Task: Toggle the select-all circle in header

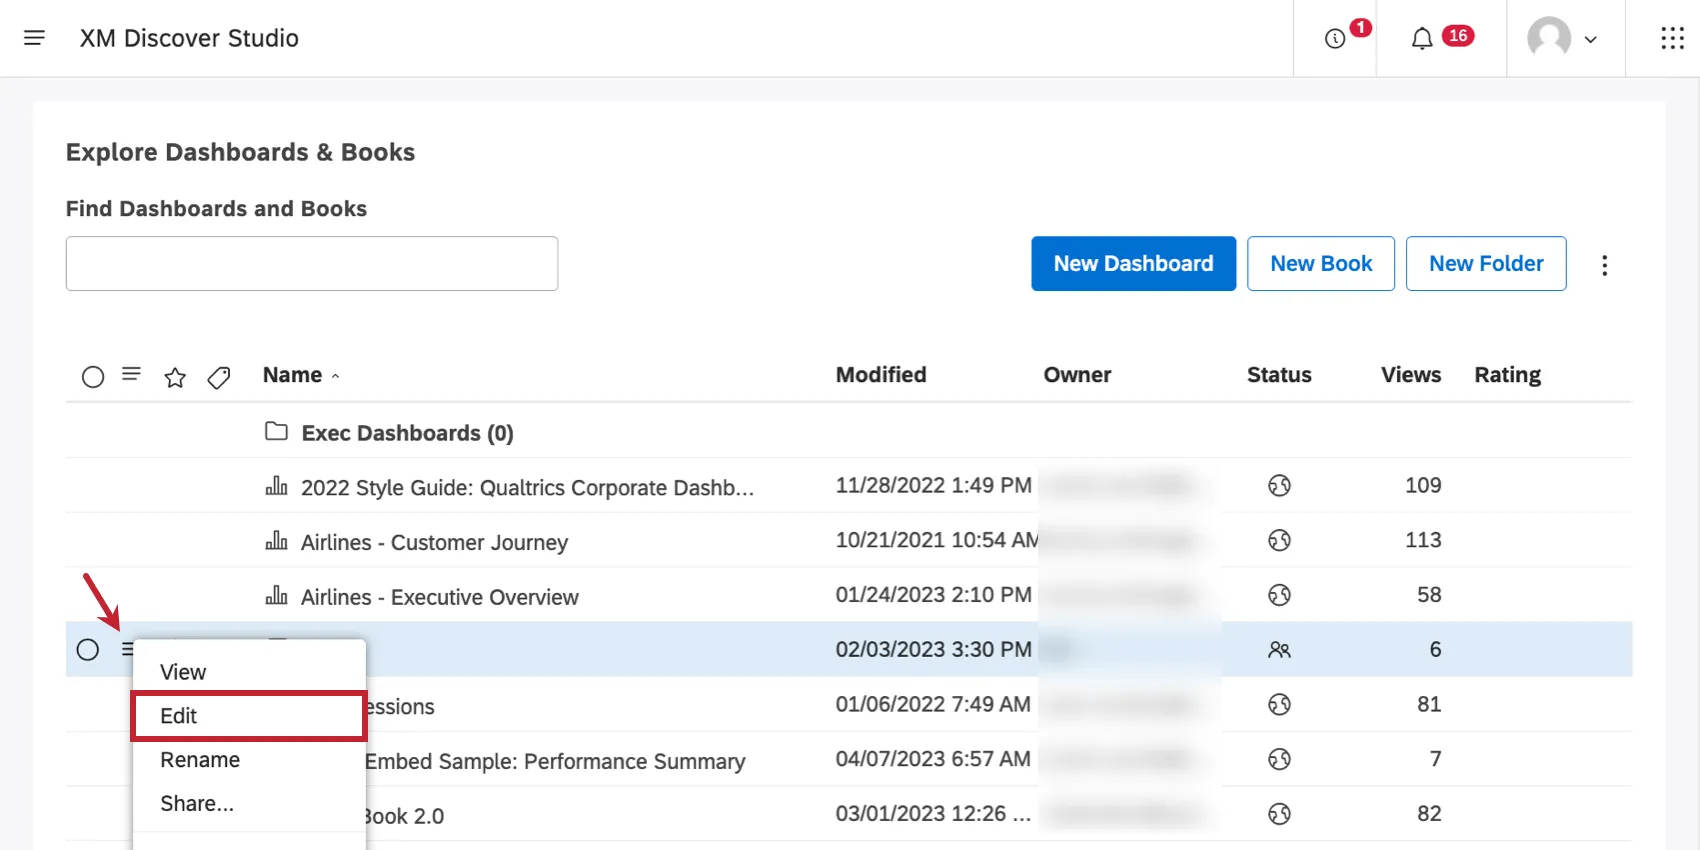Action: tap(93, 377)
